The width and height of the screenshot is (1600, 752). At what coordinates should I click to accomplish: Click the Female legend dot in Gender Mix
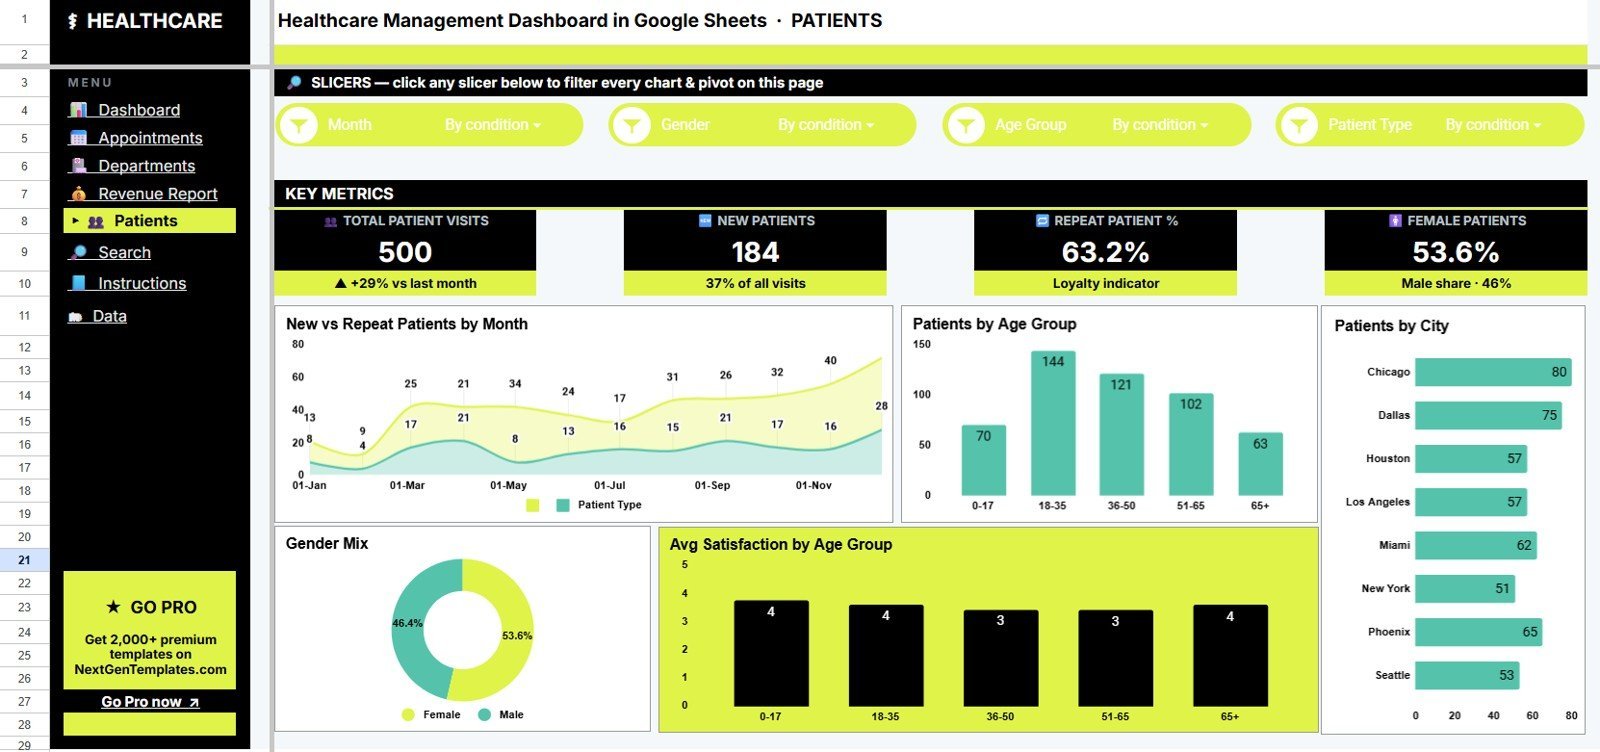(x=408, y=715)
